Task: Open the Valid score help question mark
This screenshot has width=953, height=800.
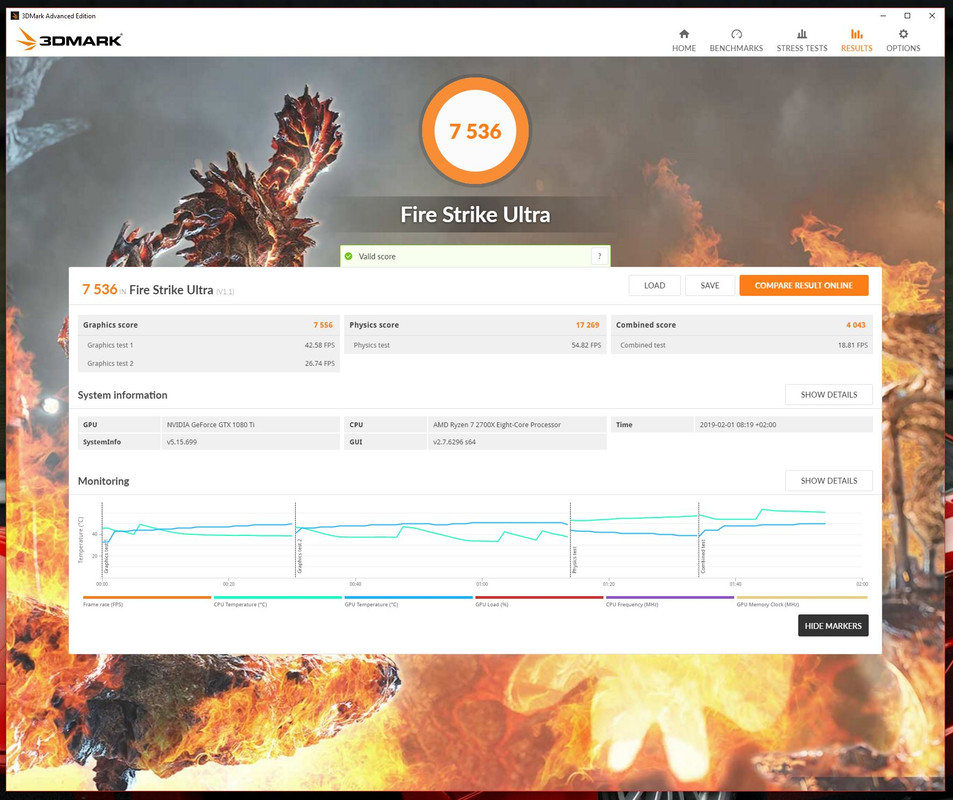Action: [599, 257]
